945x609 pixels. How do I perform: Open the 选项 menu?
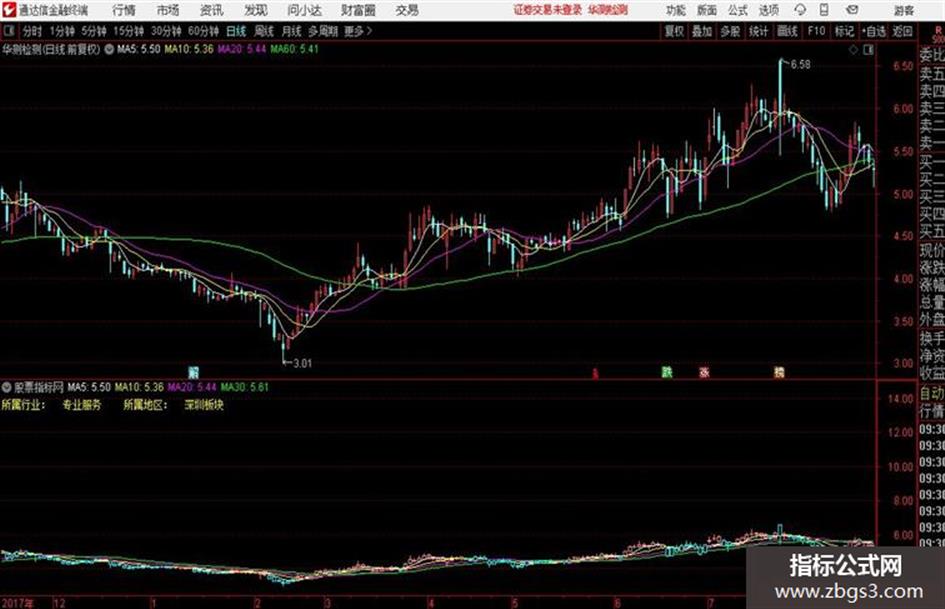click(x=768, y=10)
